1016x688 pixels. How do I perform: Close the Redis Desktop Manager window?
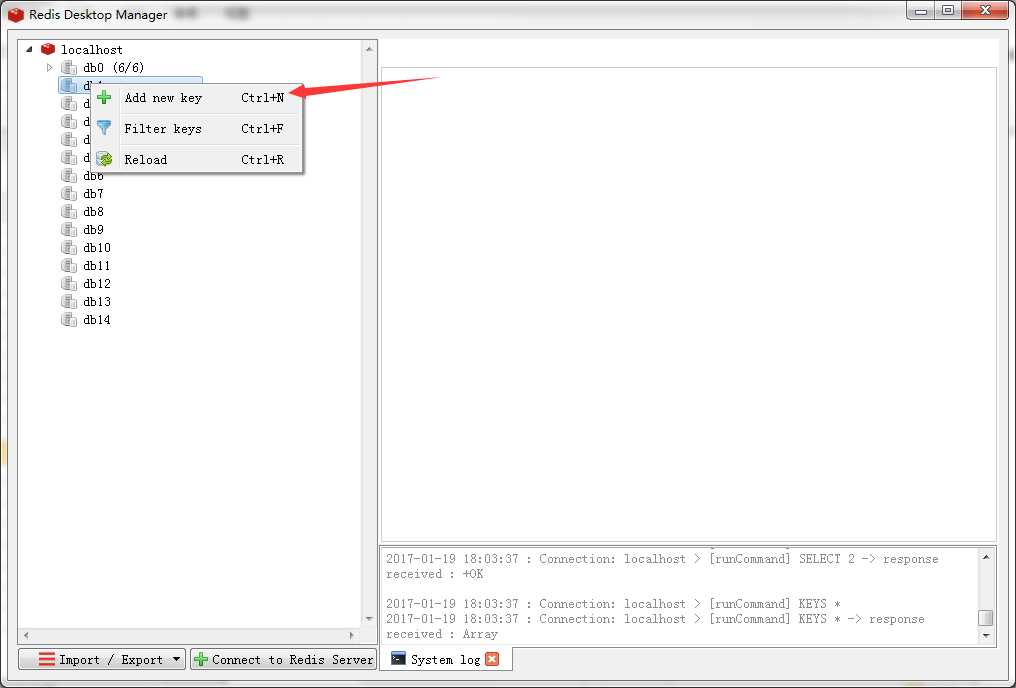[986, 10]
